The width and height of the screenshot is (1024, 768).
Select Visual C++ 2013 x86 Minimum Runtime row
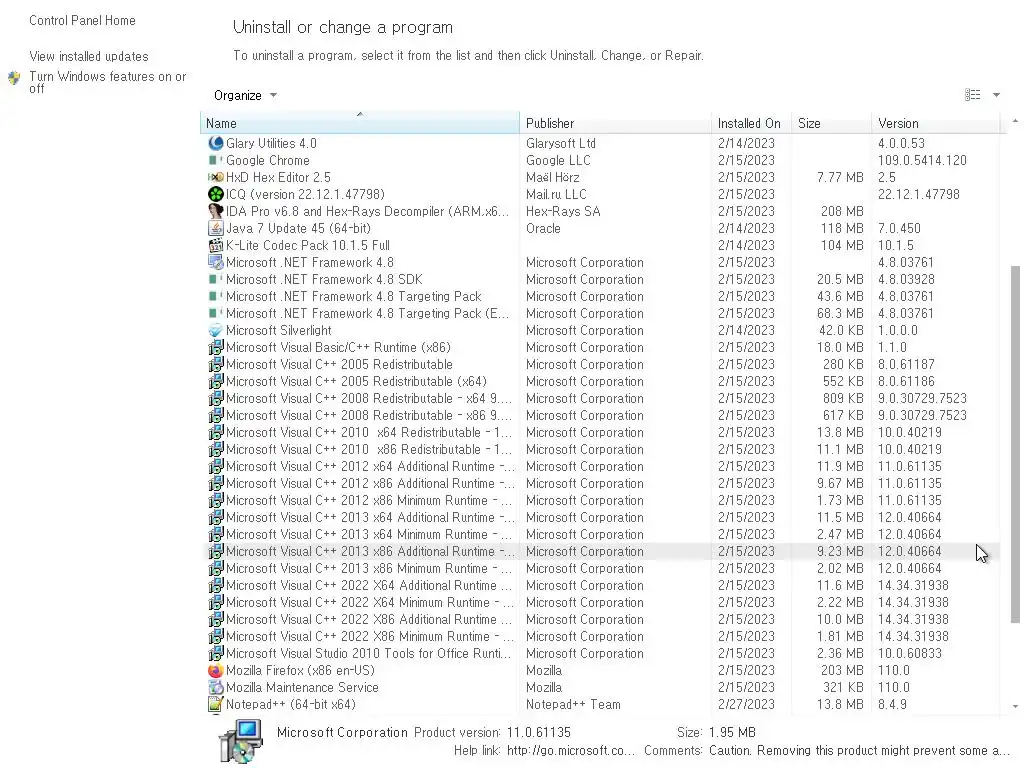click(x=600, y=568)
